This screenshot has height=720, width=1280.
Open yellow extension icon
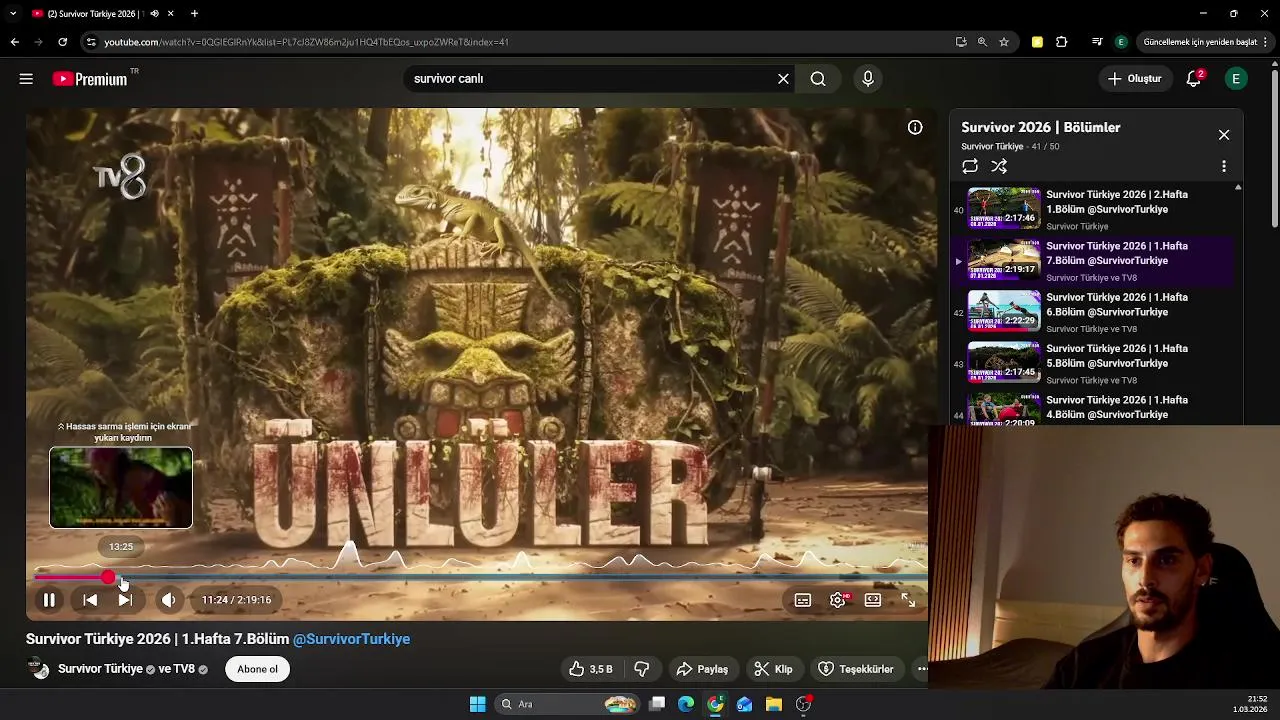[x=1037, y=42]
